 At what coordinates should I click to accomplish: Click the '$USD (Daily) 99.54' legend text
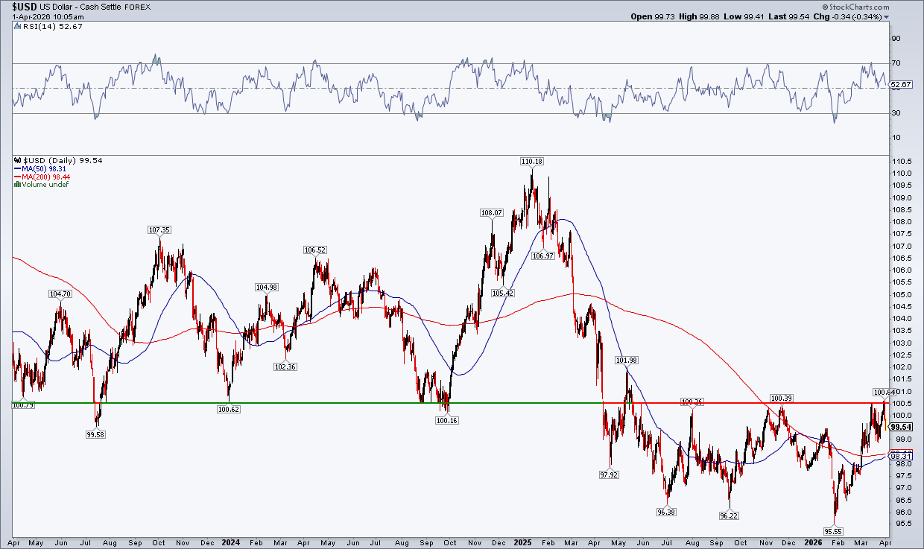coord(62,160)
